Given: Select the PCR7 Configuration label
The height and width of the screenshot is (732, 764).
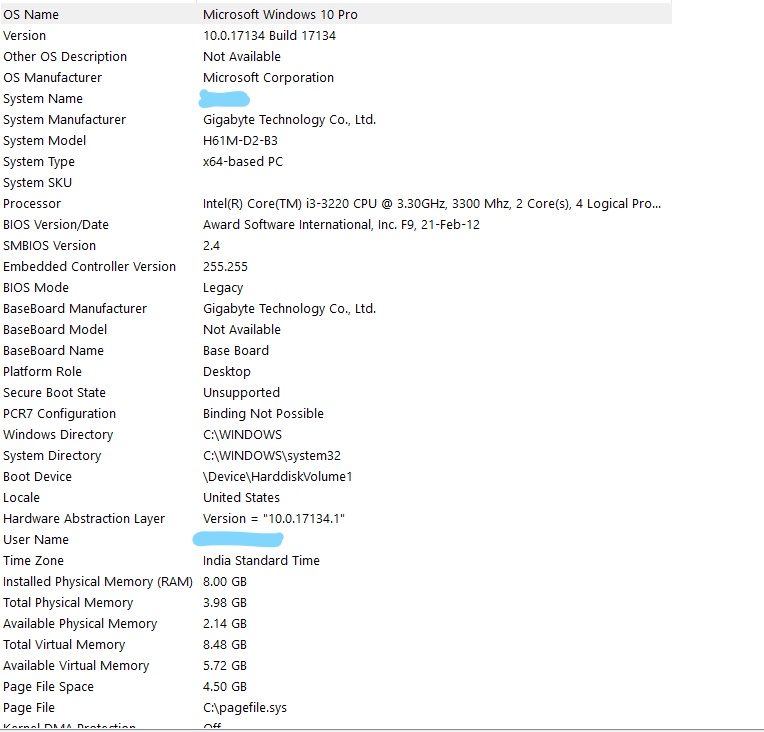Looking at the screenshot, I should tap(59, 413).
